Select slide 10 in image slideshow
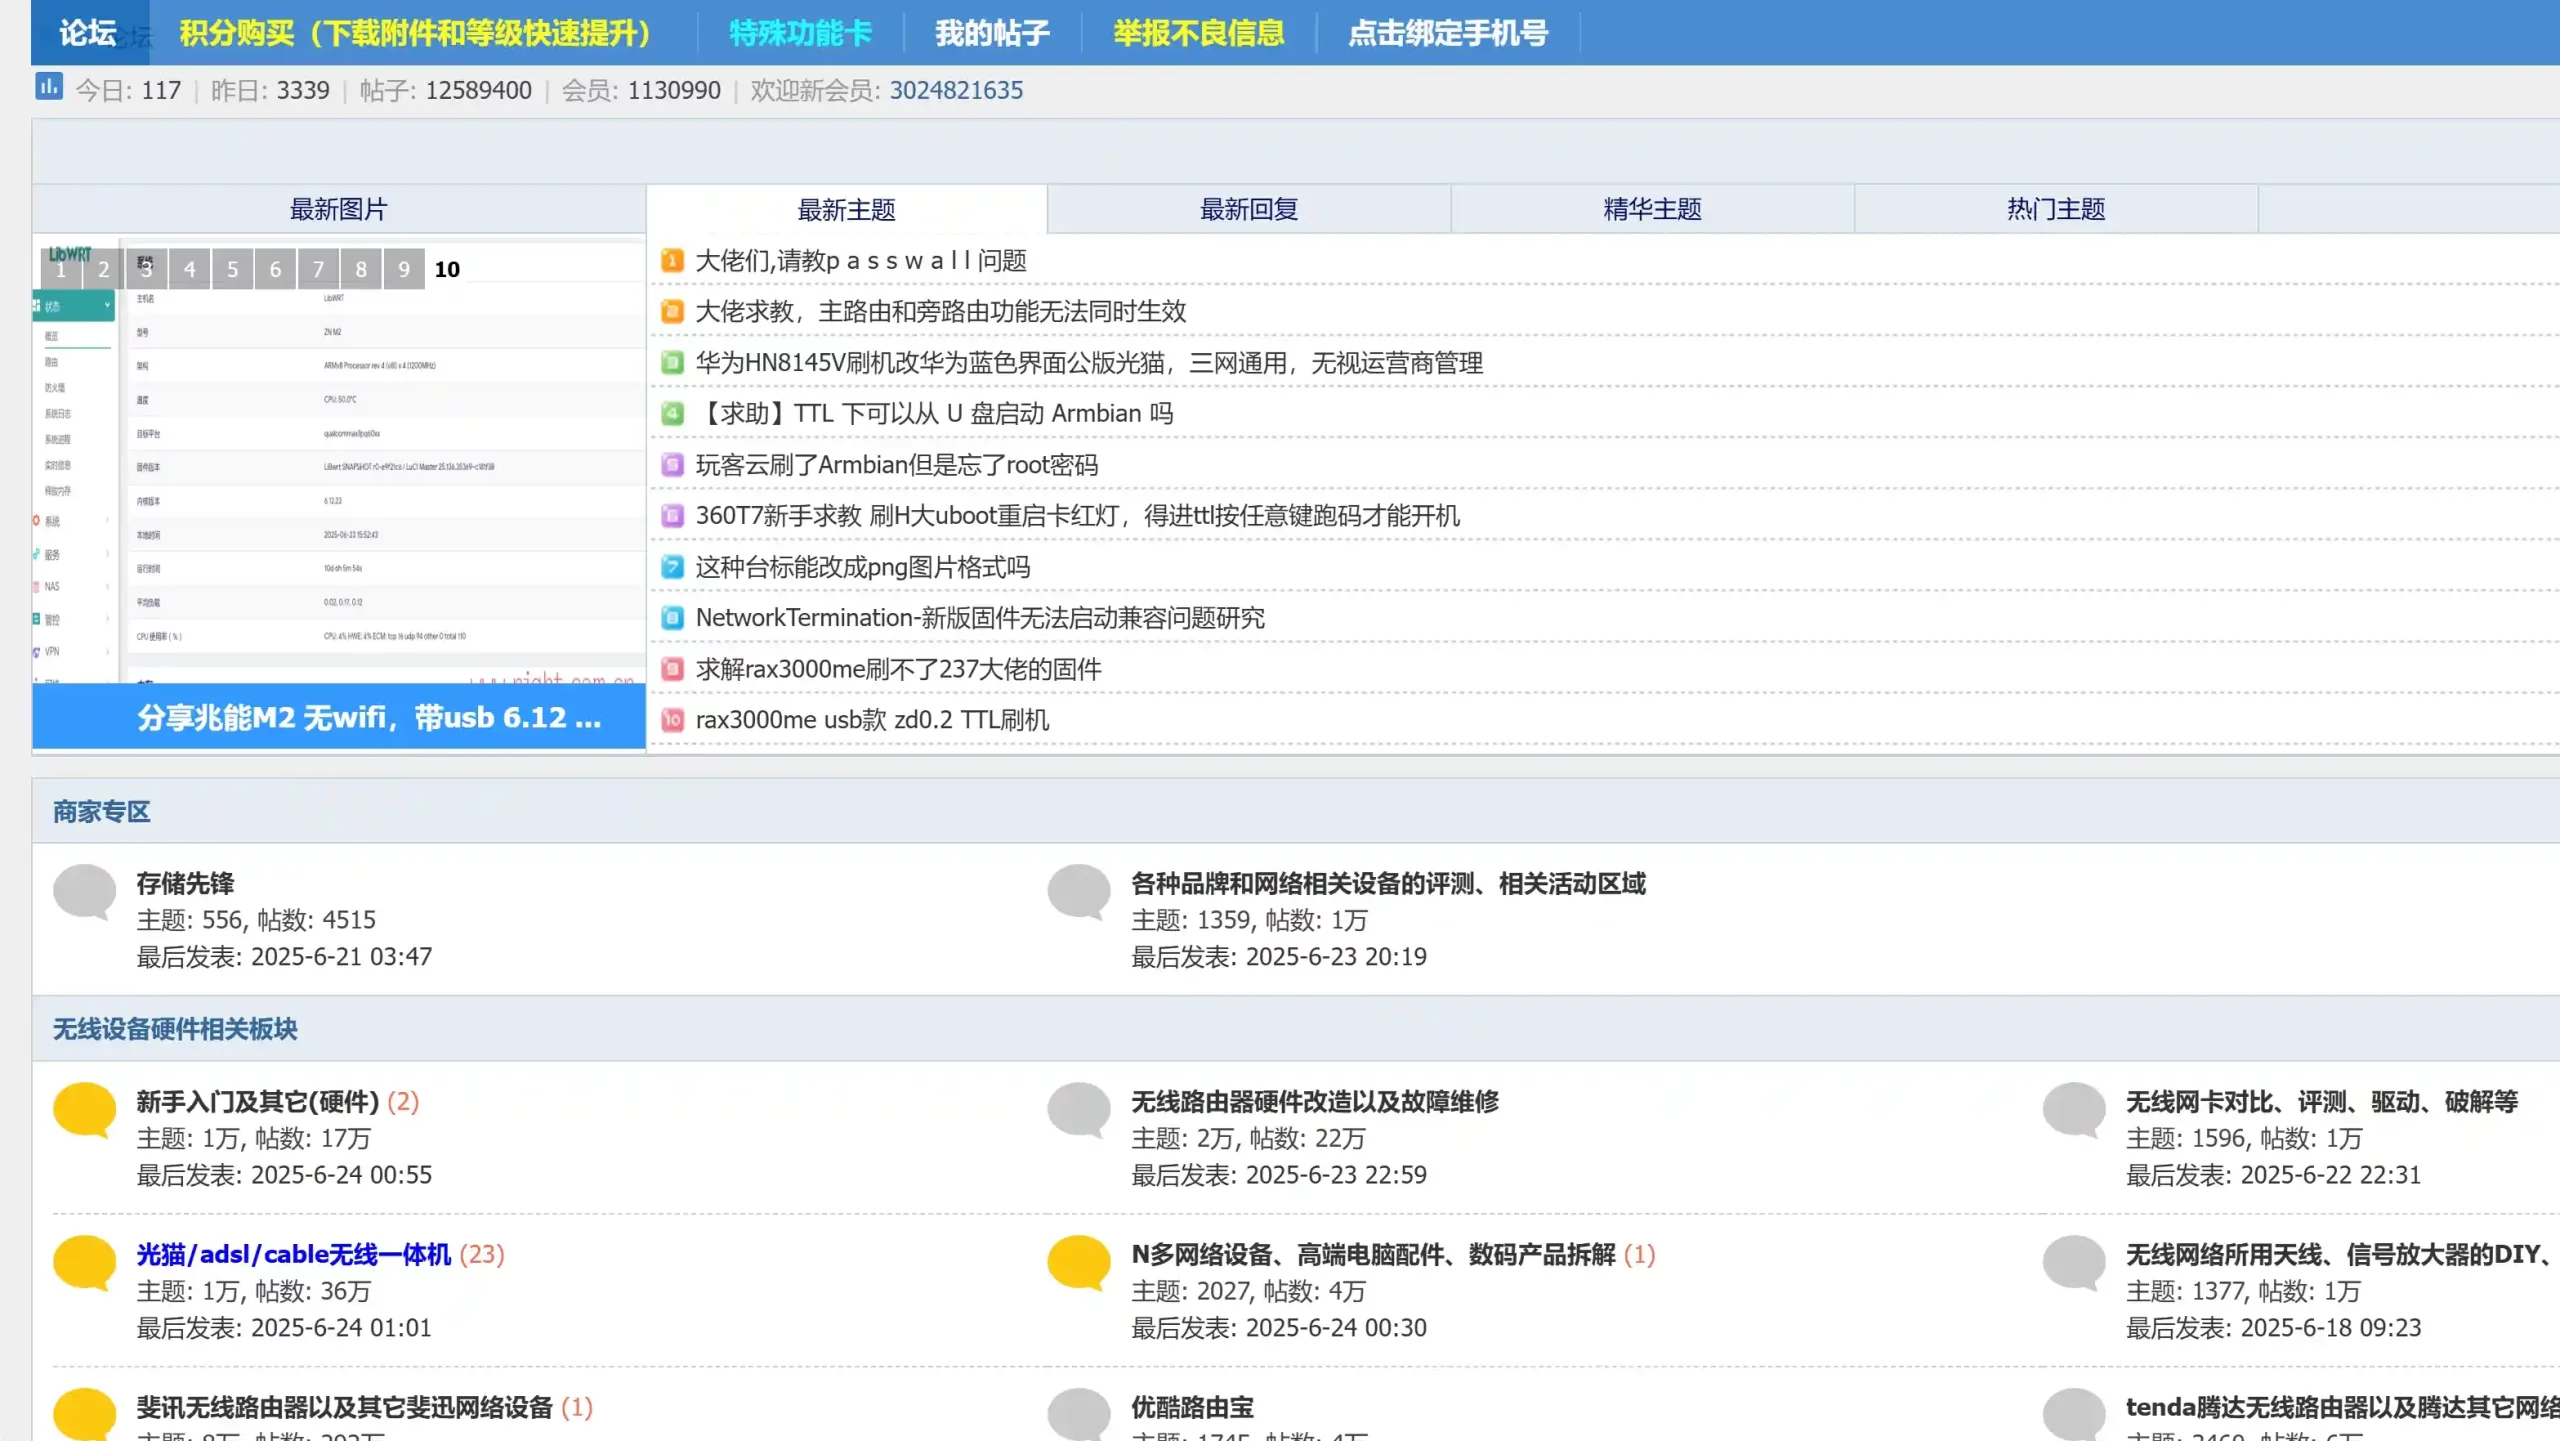This screenshot has height=1441, width=2560. pyautogui.click(x=447, y=269)
